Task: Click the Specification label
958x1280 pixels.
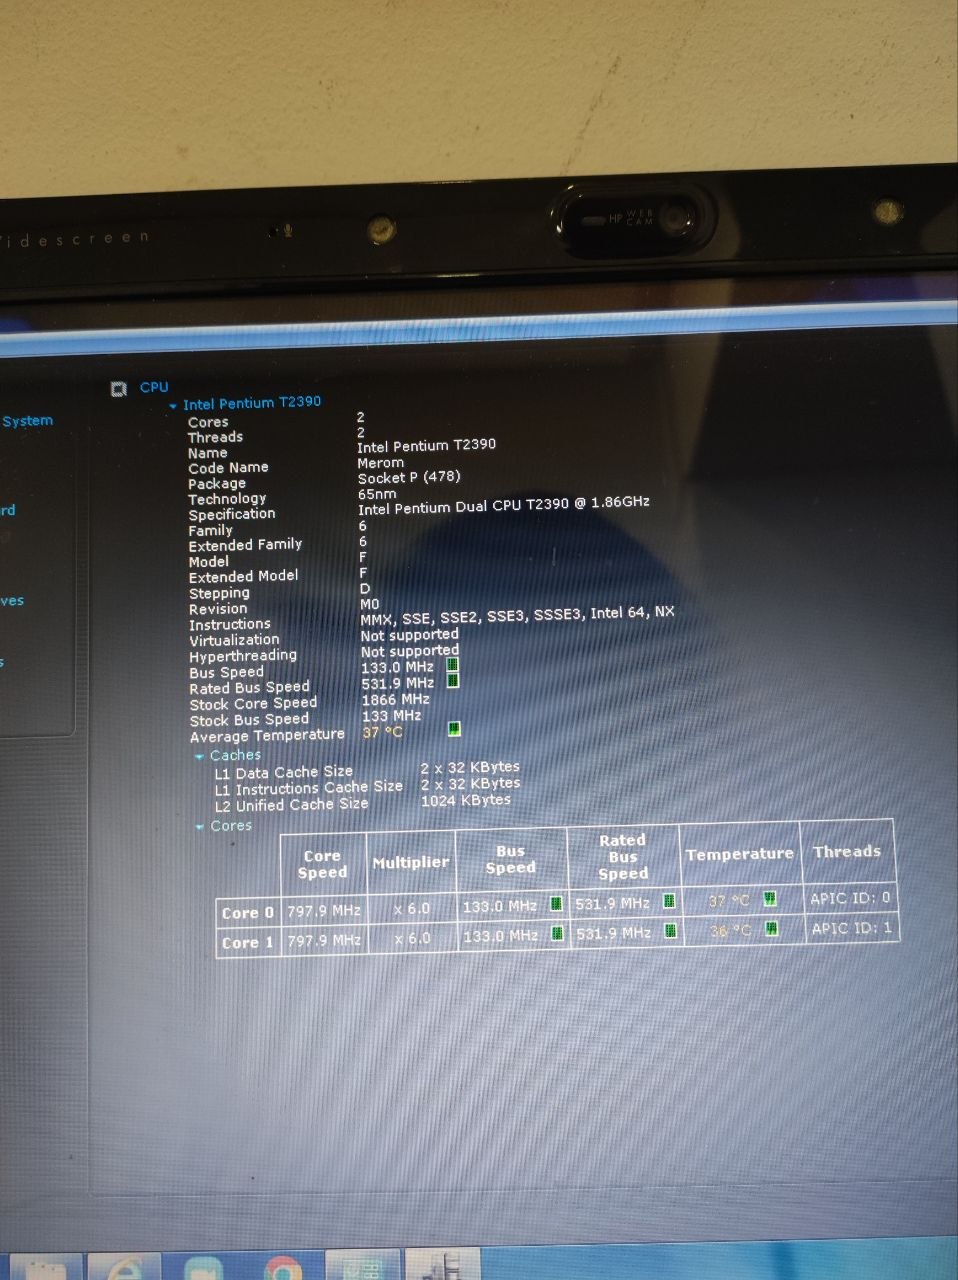Action: [x=232, y=514]
